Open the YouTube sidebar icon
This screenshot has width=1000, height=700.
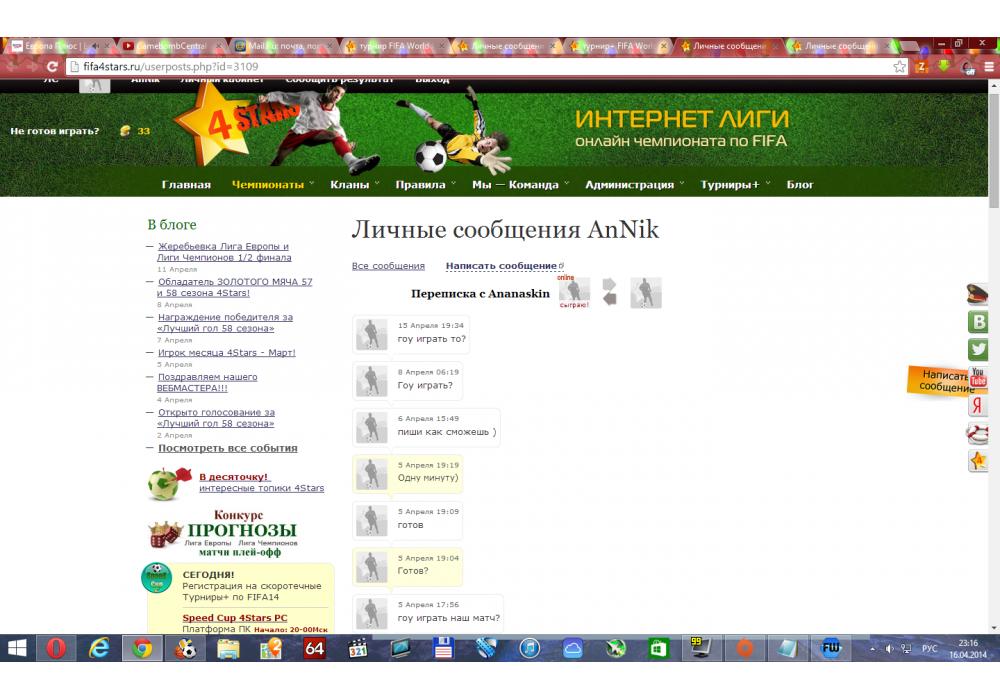(x=977, y=377)
